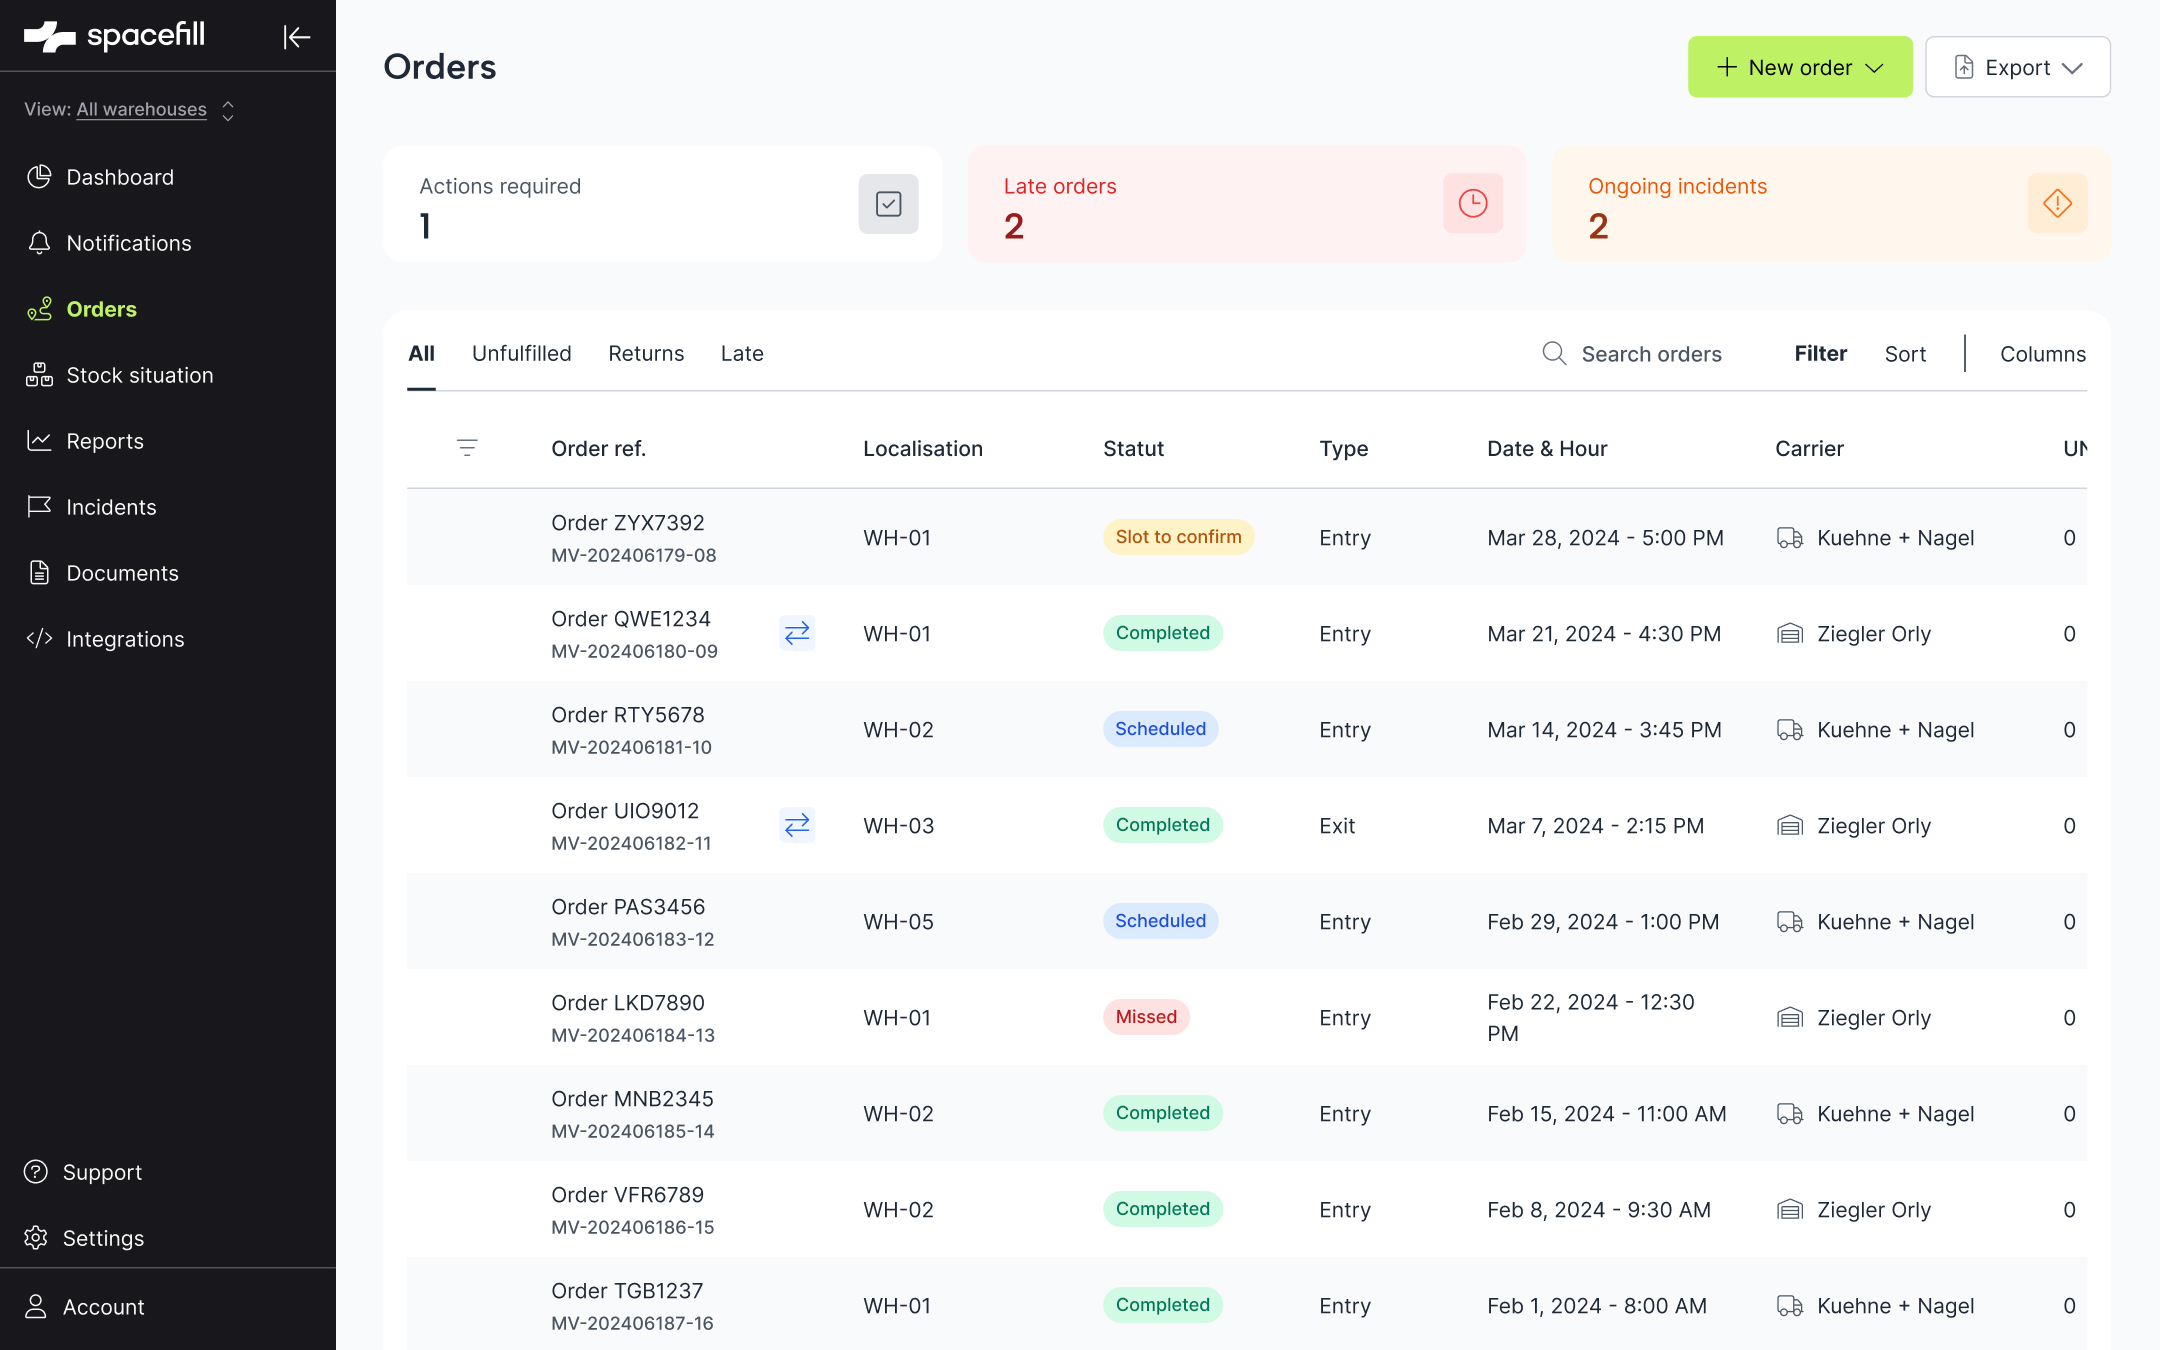Open Orders in the sidebar

pos(101,309)
